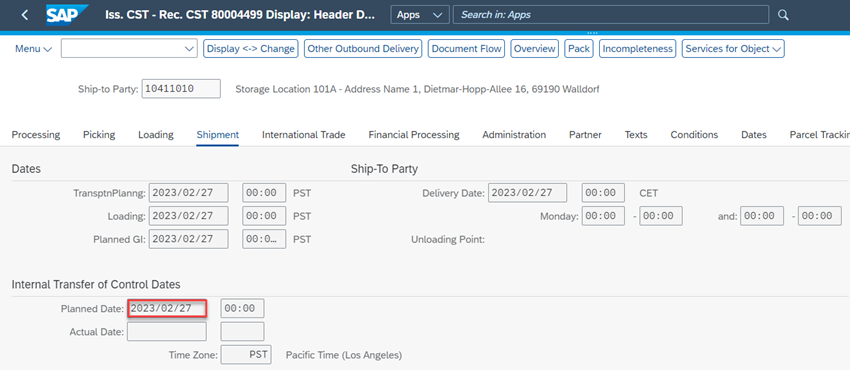Go back using the header back arrow
The height and width of the screenshot is (370, 850).
(24, 15)
